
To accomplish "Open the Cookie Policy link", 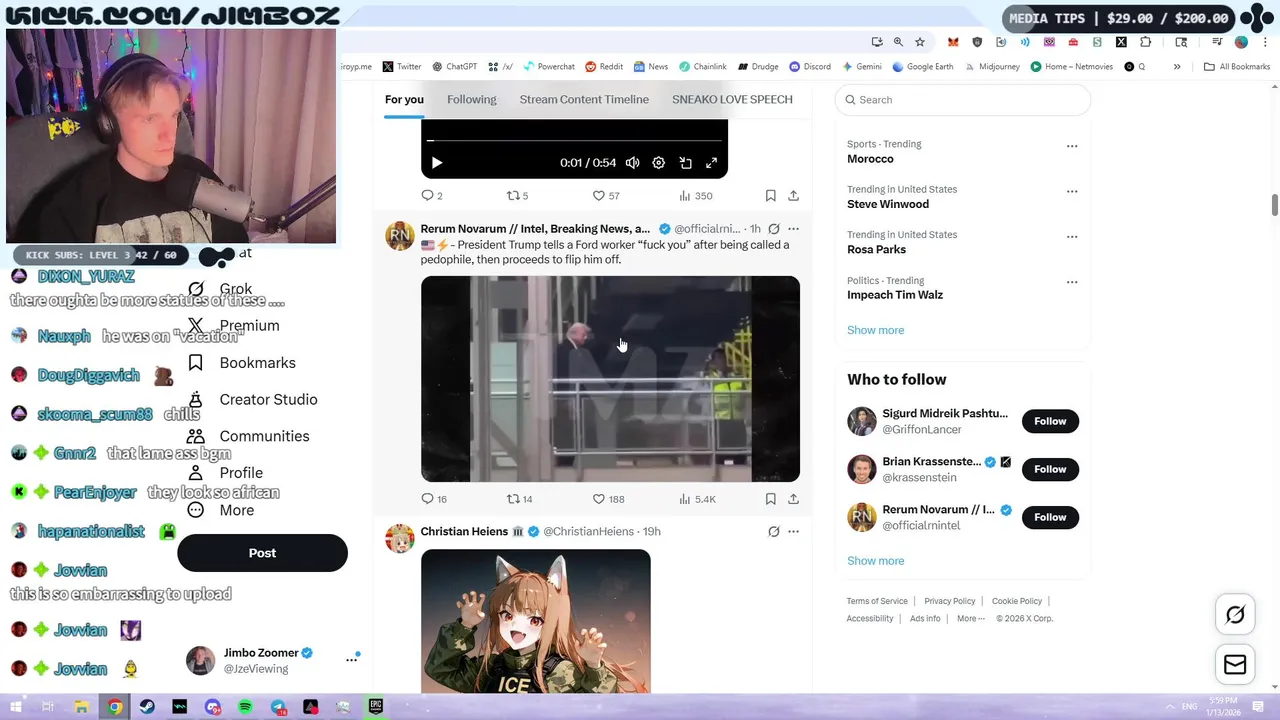I will (1017, 601).
